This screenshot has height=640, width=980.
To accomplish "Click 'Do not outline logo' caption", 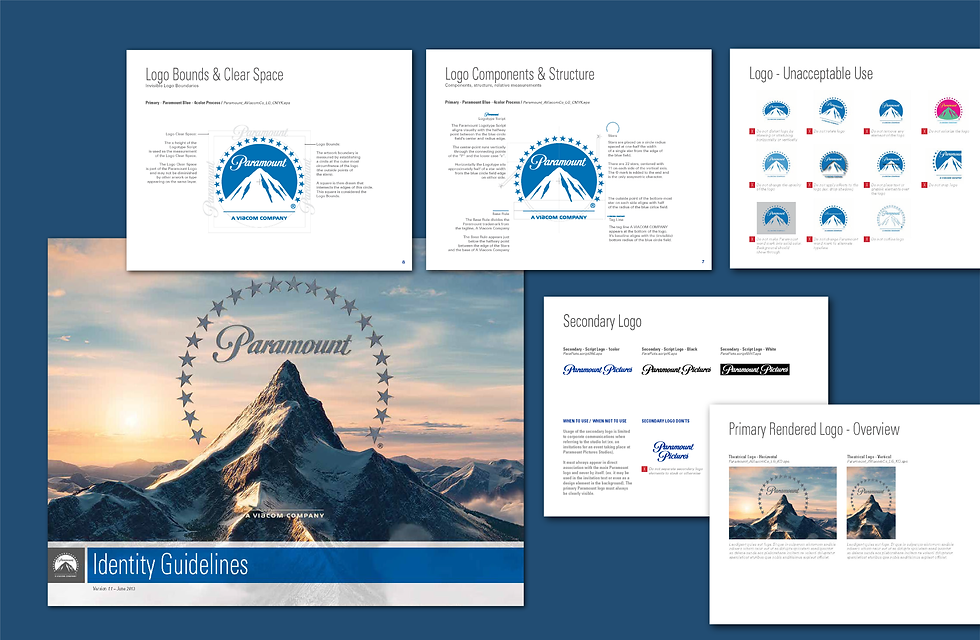I will 888,239.
